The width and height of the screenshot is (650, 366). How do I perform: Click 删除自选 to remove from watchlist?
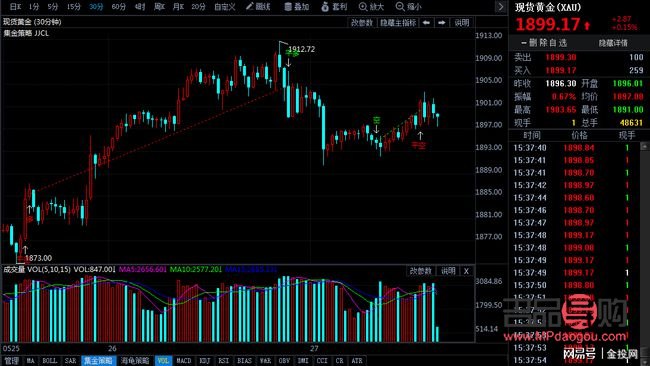(544, 43)
